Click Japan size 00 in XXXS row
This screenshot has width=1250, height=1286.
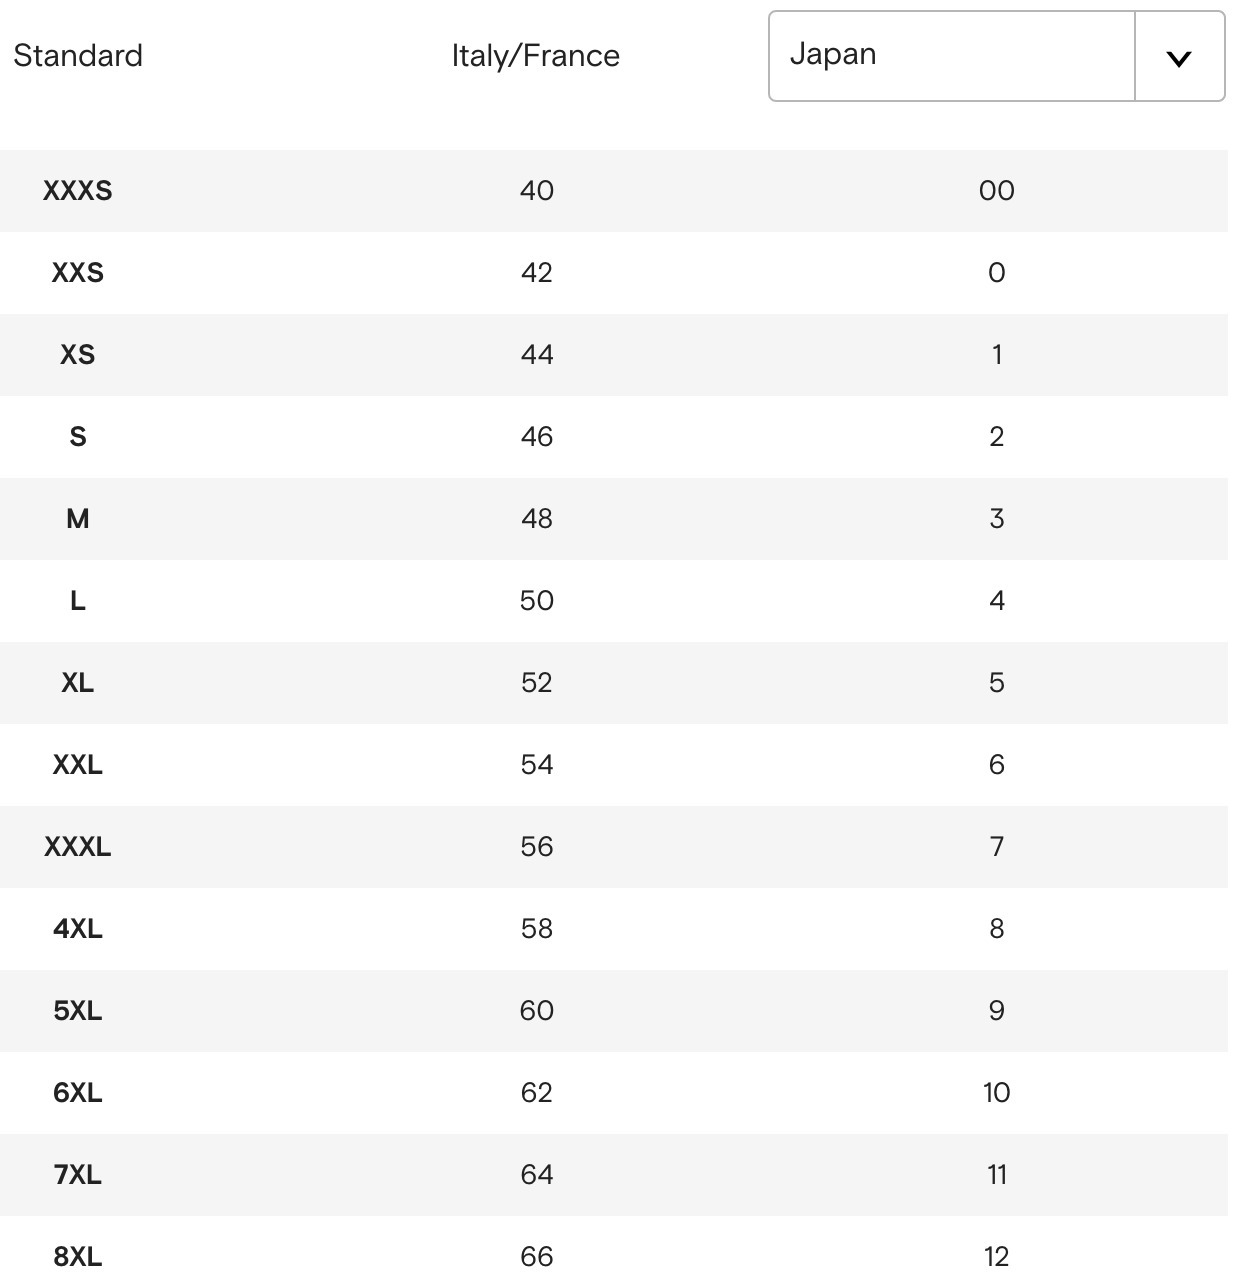tap(997, 190)
